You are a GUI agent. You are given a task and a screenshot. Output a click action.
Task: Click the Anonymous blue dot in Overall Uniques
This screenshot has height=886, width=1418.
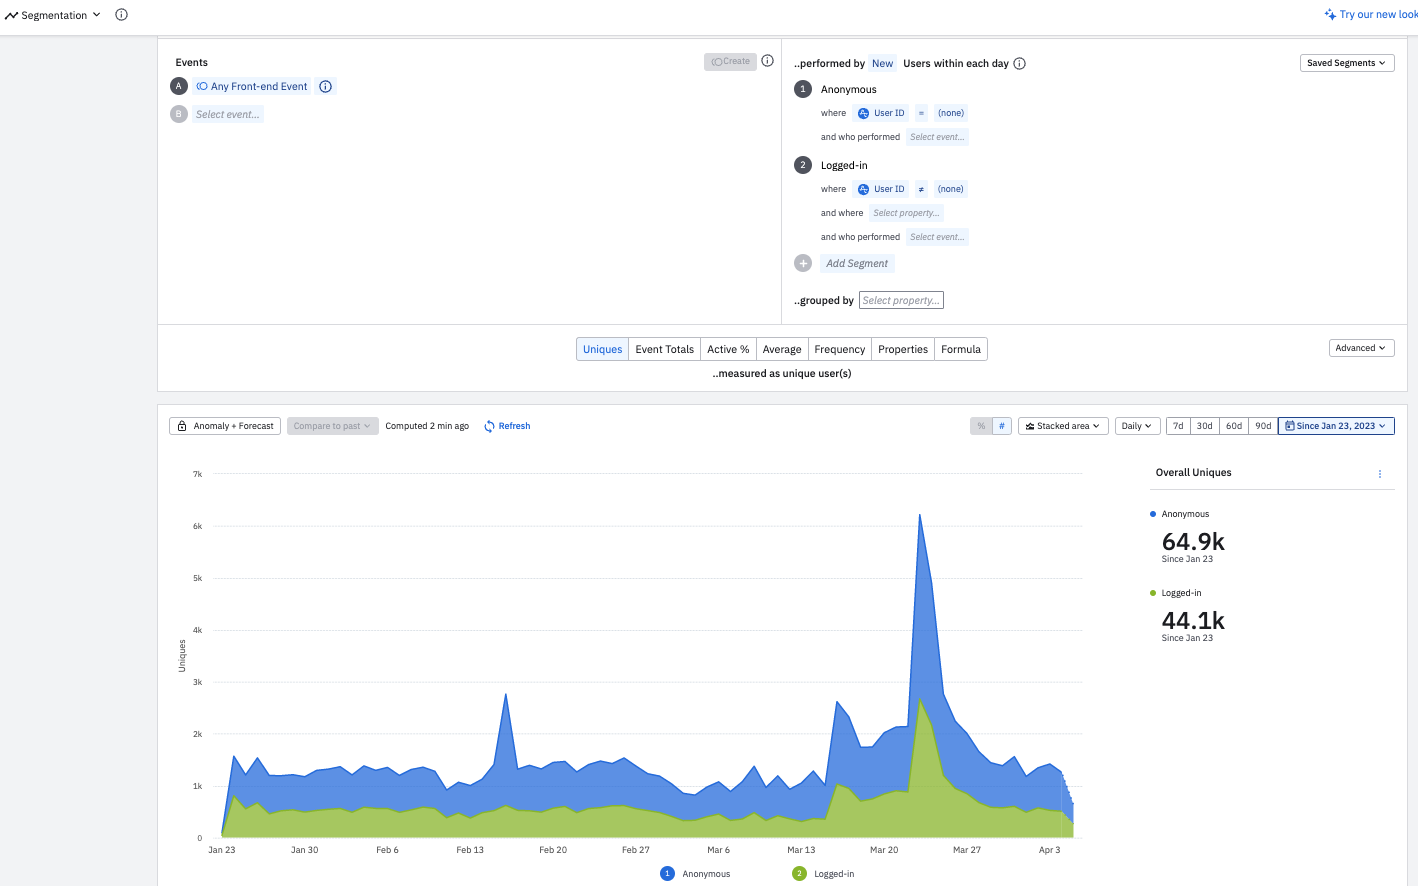pos(1153,514)
